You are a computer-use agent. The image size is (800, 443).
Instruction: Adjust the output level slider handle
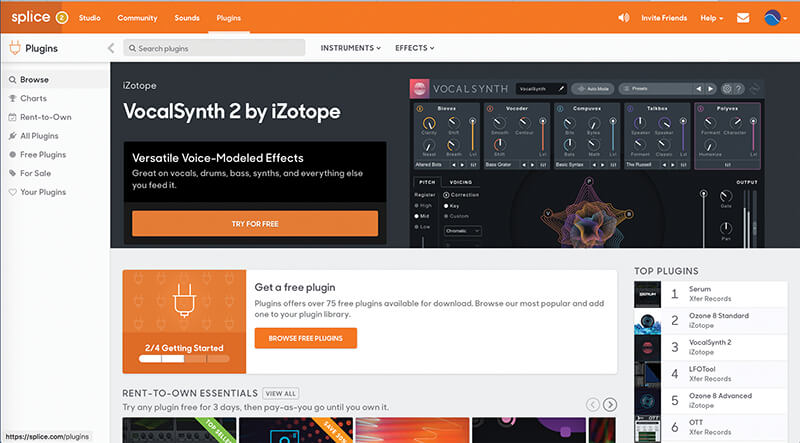(x=704, y=194)
